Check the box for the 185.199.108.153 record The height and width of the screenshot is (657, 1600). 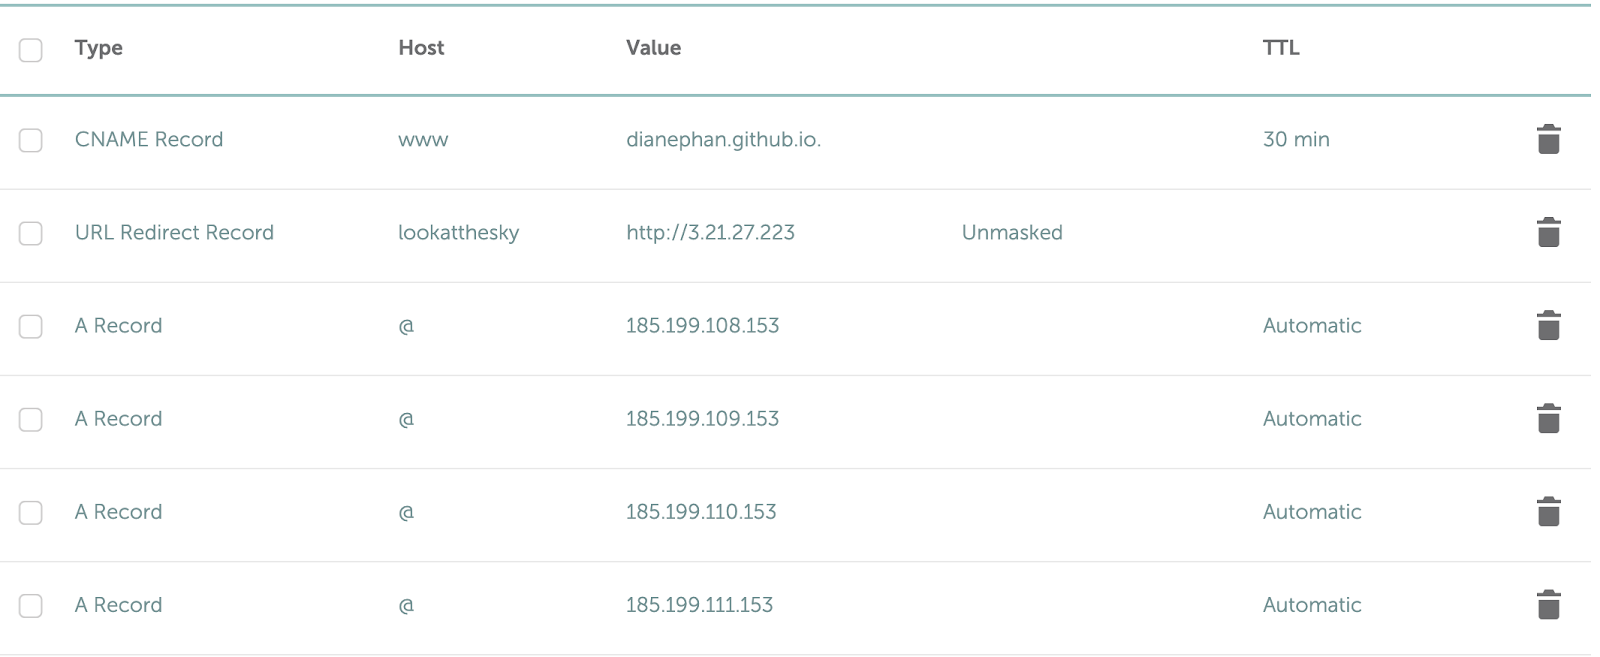[31, 326]
